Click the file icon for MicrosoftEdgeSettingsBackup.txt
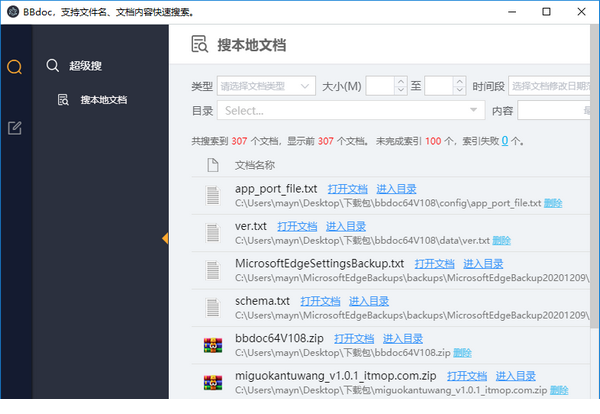The width and height of the screenshot is (600, 414). [x=213, y=270]
